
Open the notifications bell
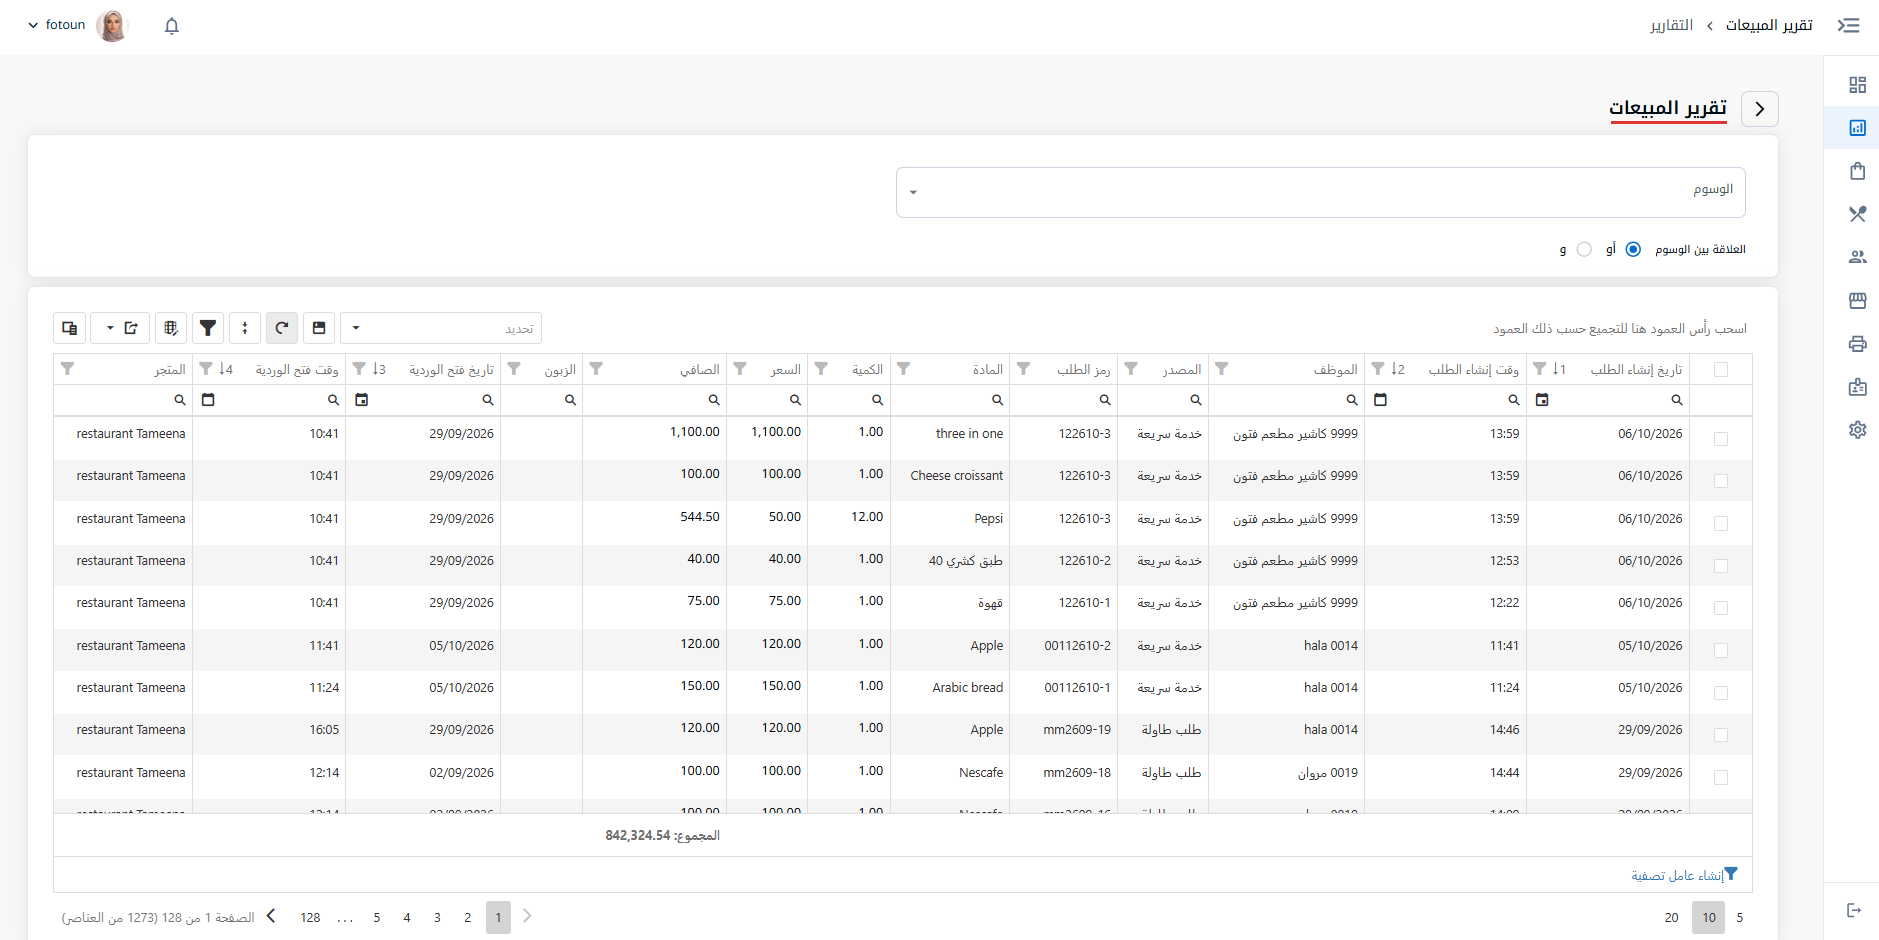[x=172, y=26]
